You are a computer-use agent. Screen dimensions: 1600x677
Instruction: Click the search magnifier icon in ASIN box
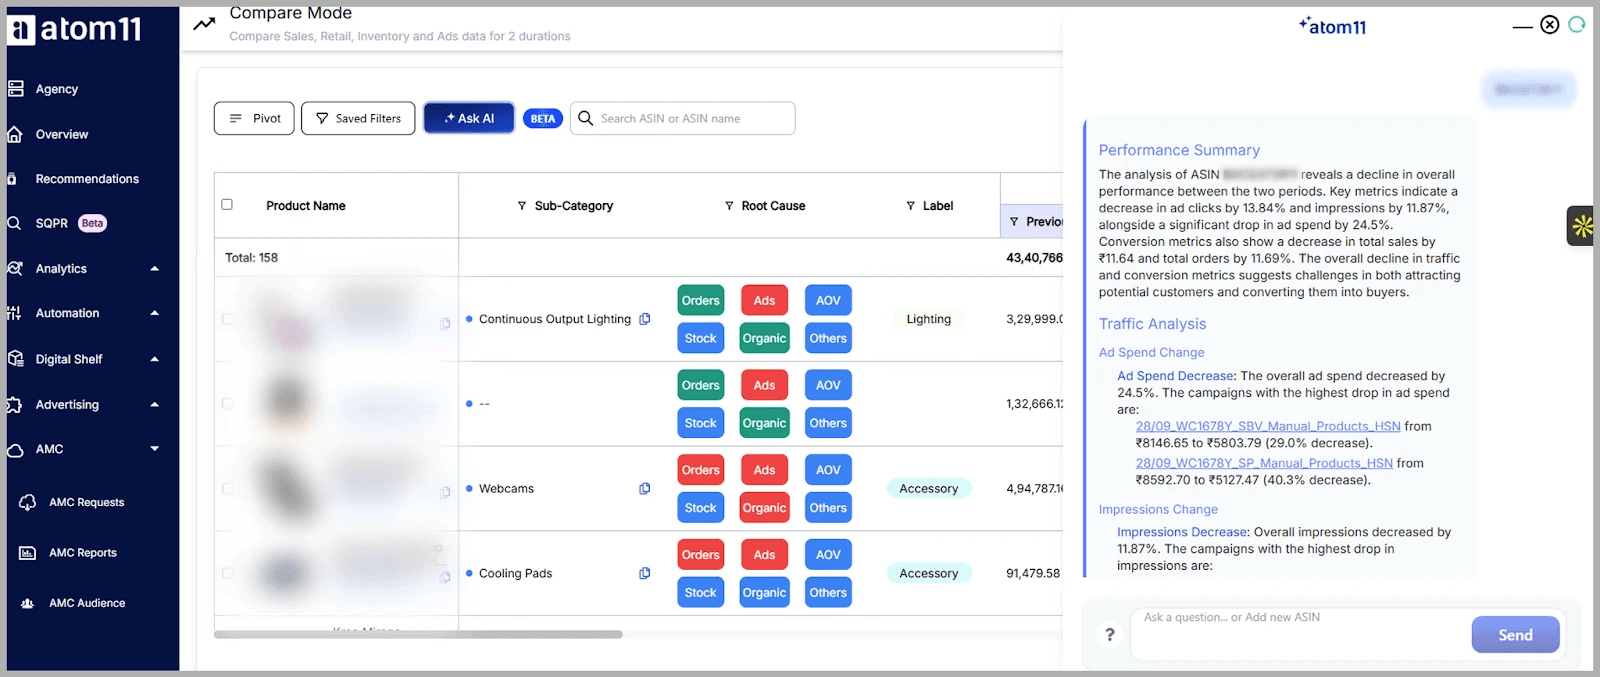(586, 118)
